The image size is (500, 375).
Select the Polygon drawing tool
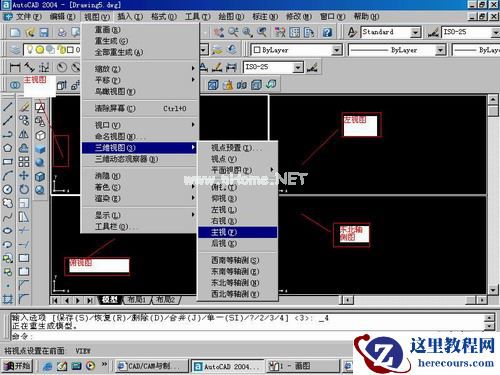8,148
